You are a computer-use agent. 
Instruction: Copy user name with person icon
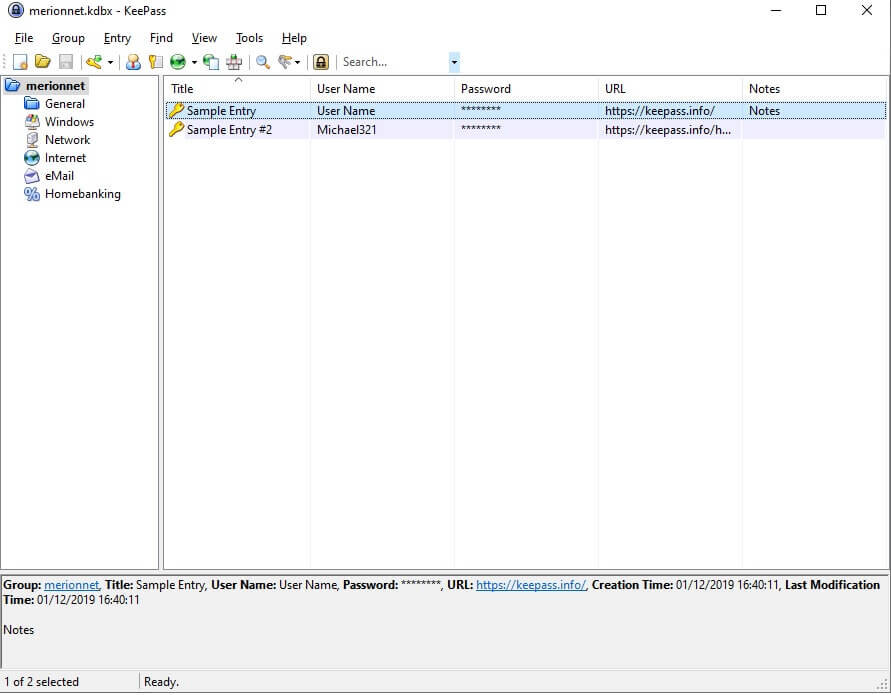pyautogui.click(x=134, y=62)
